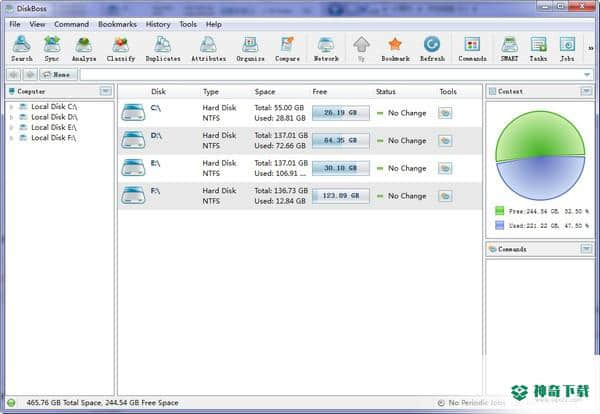Screen dimensions: 600x414
Task: Open the Tasks toolbar icon
Action: pyautogui.click(x=538, y=49)
